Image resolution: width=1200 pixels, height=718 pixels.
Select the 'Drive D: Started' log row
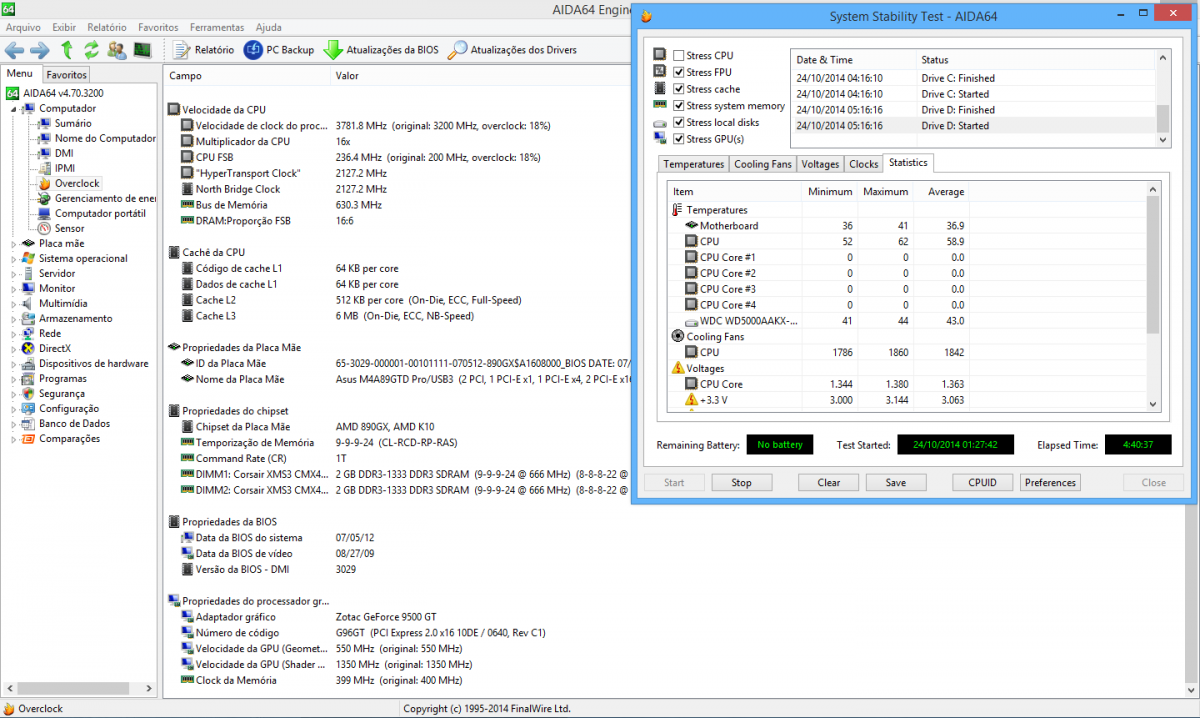point(973,126)
